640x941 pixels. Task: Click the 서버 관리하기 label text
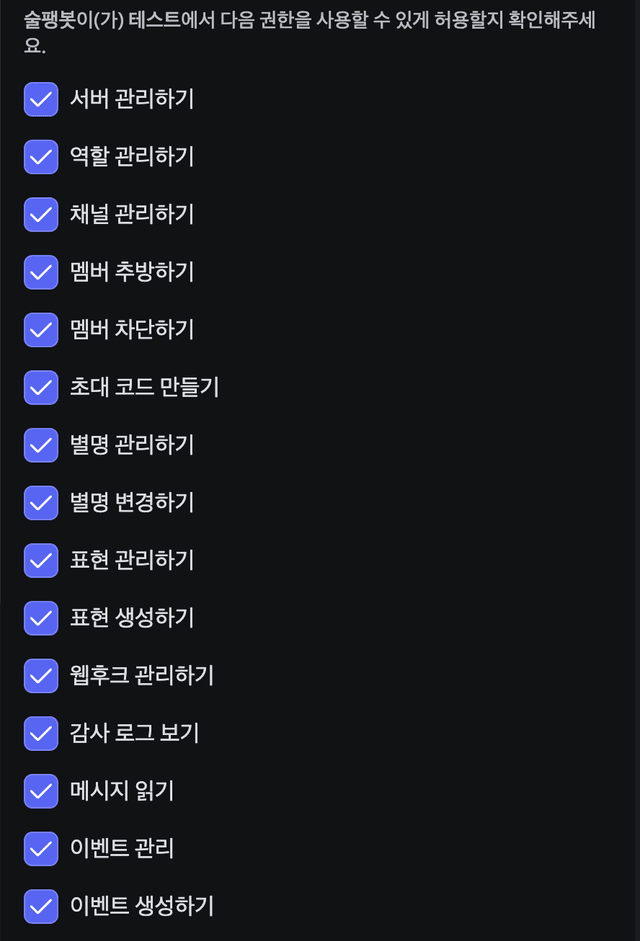click(132, 99)
